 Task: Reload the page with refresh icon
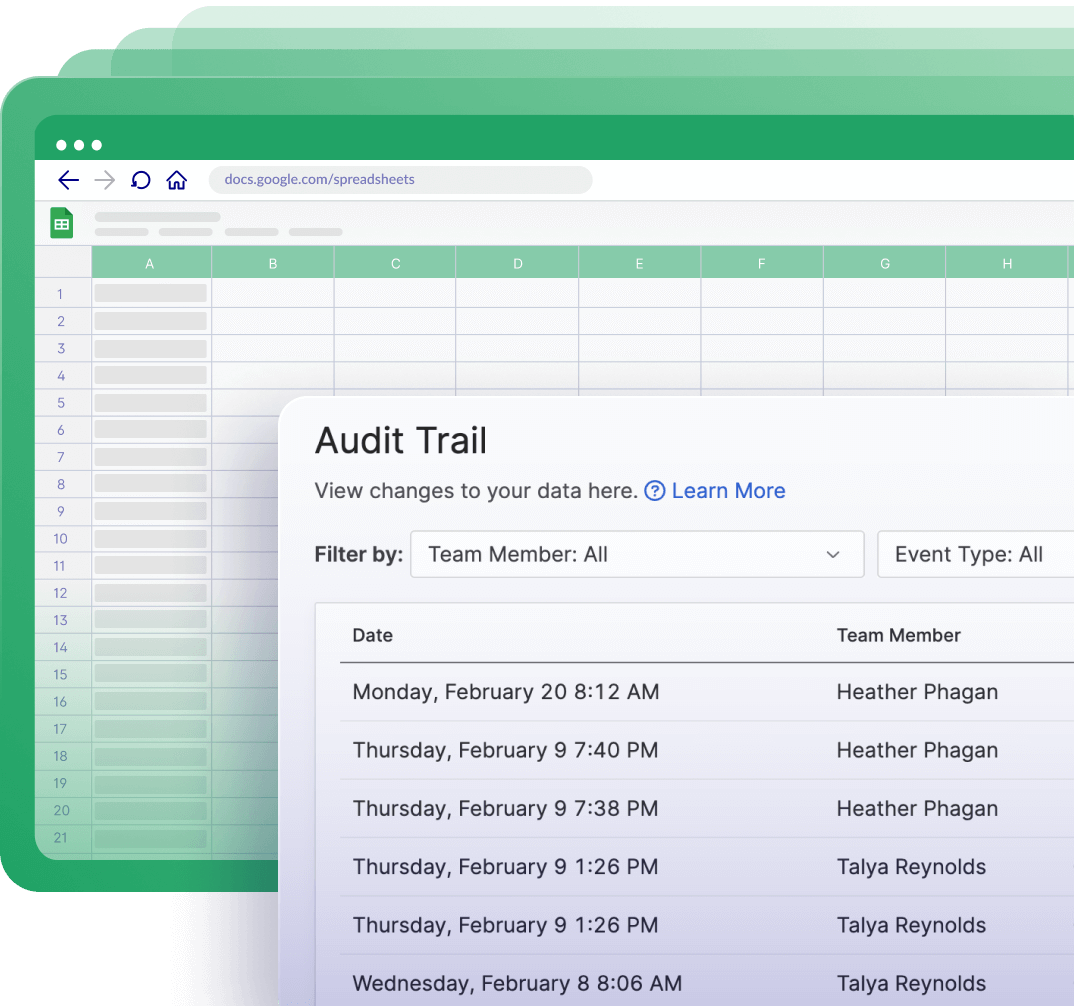[140, 180]
